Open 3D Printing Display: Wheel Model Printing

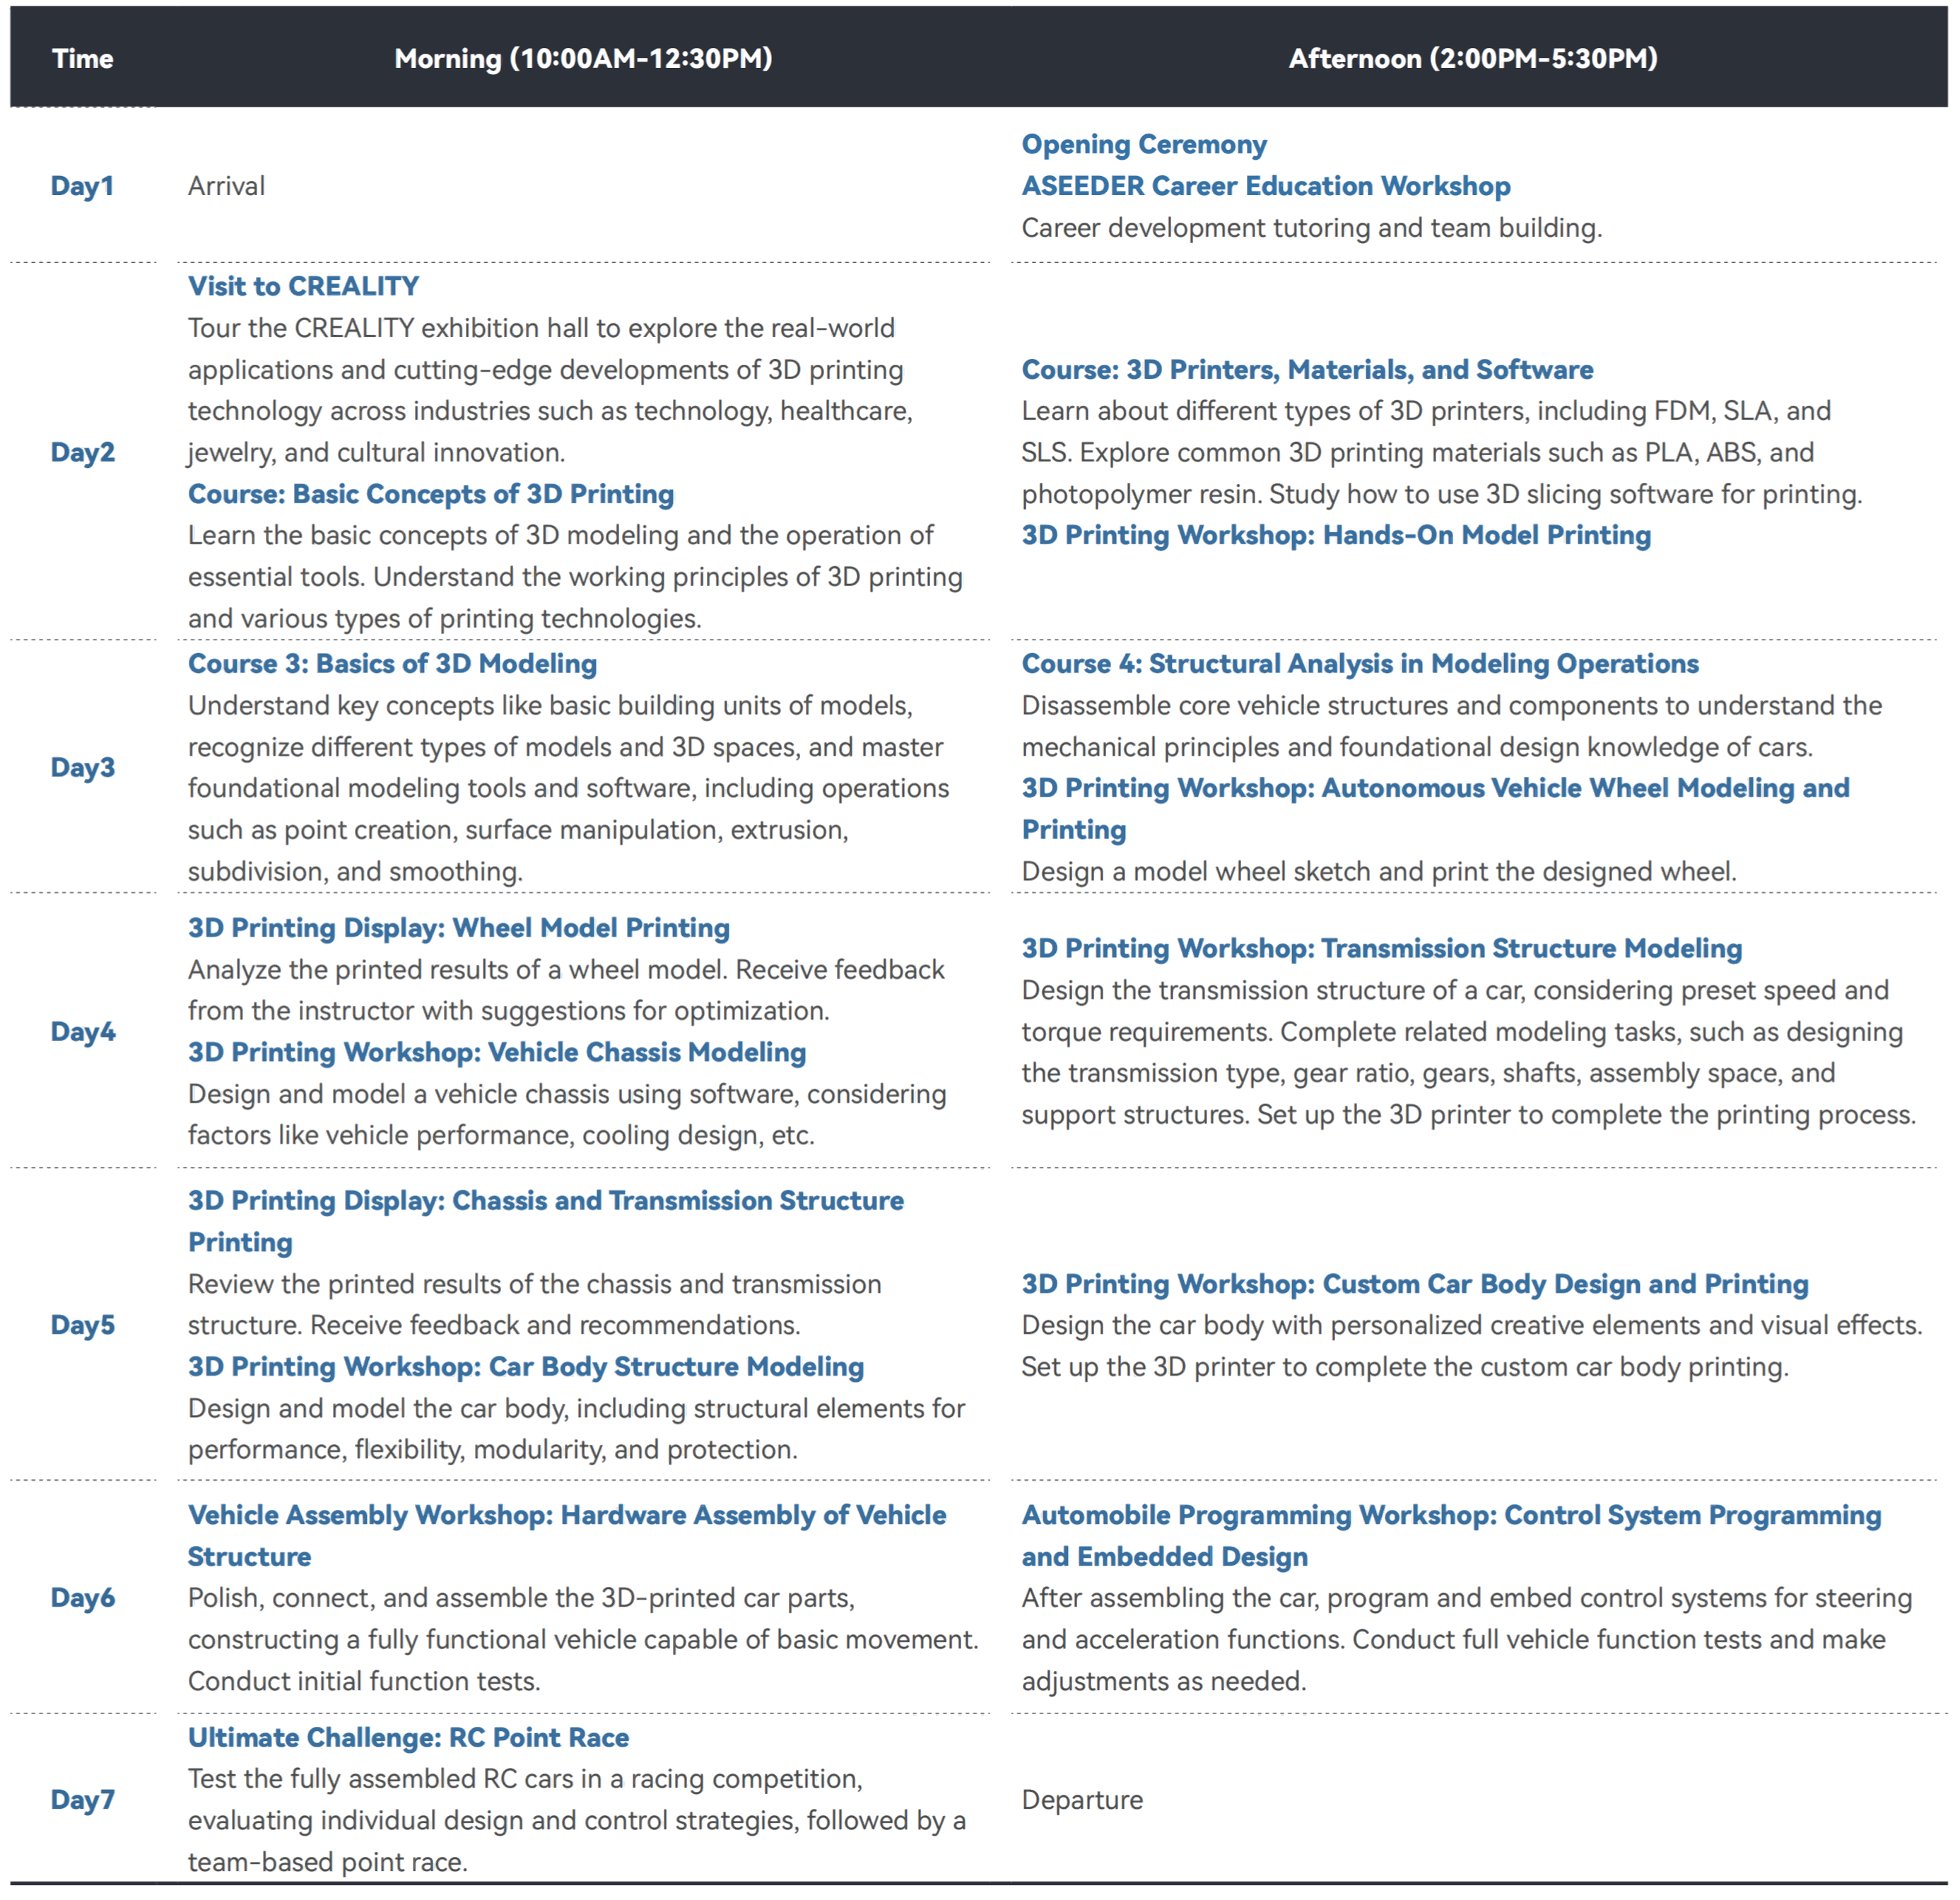pyautogui.click(x=458, y=928)
